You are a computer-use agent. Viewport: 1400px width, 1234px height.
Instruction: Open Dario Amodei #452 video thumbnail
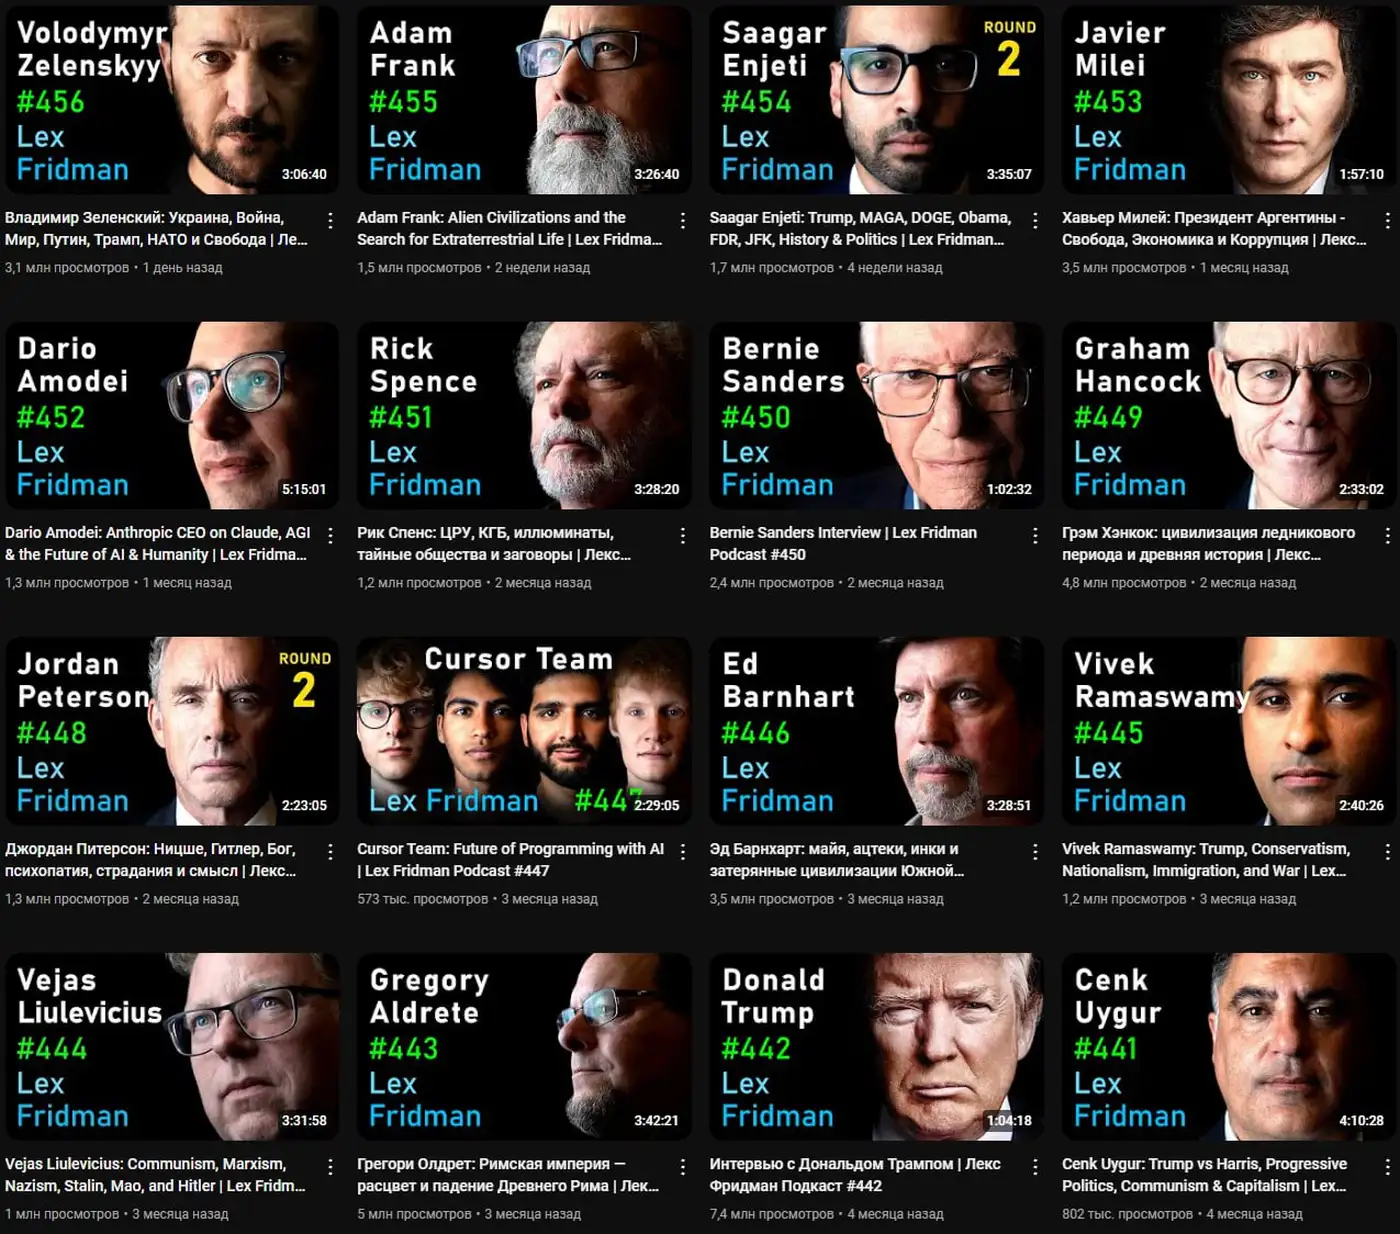click(x=172, y=415)
